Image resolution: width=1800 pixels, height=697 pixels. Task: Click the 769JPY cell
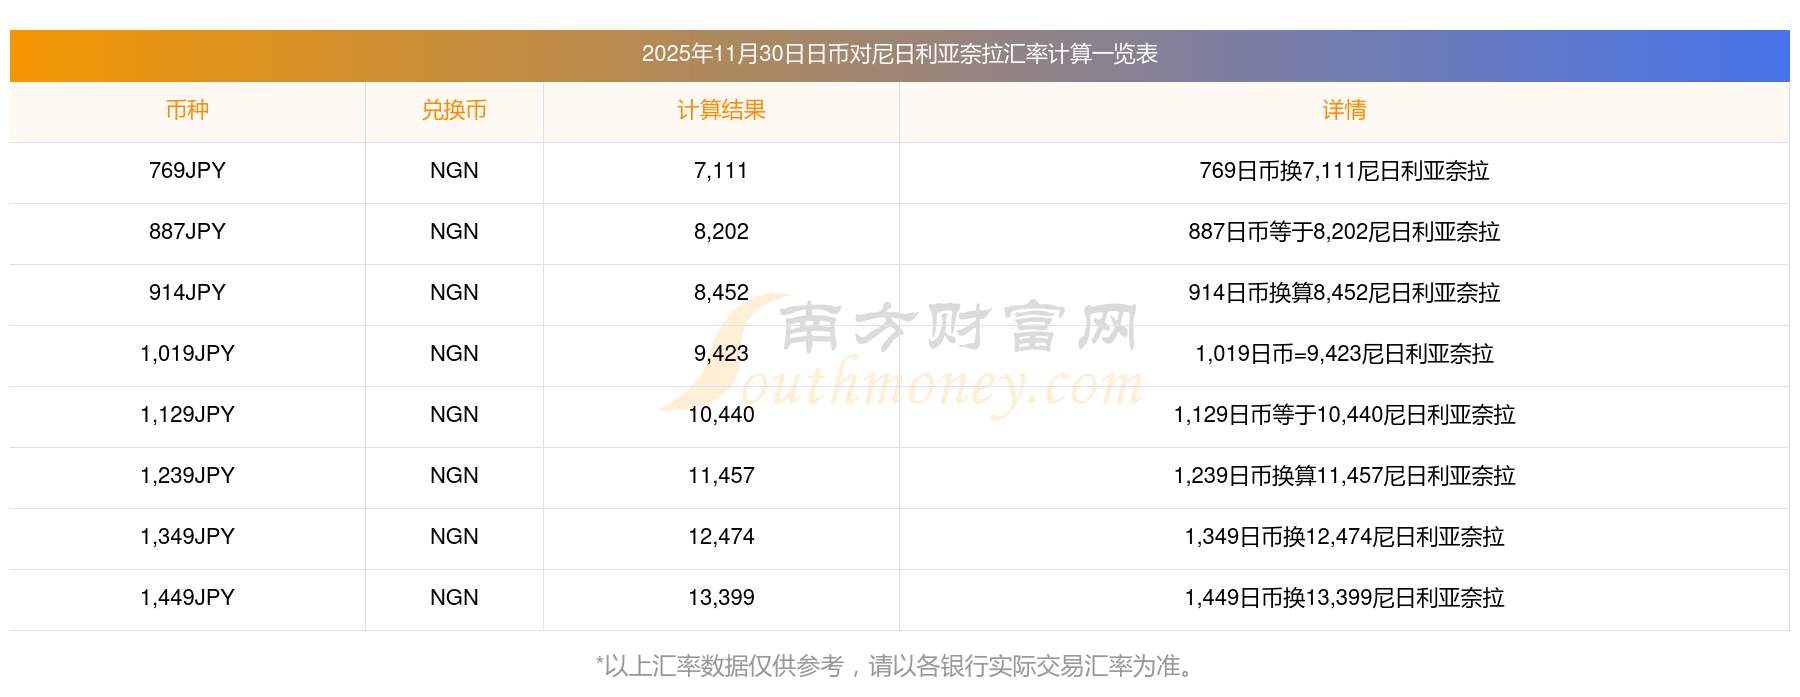tap(187, 171)
